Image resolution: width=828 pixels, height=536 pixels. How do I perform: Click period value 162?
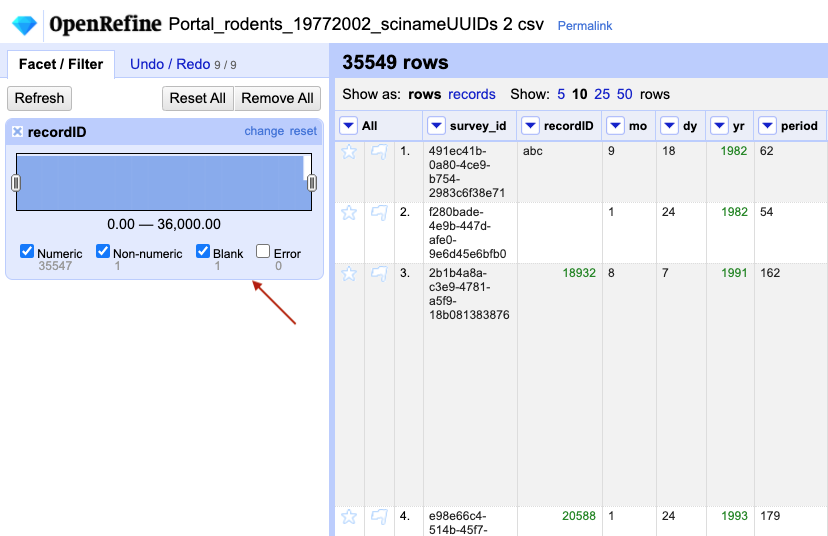[770, 273]
